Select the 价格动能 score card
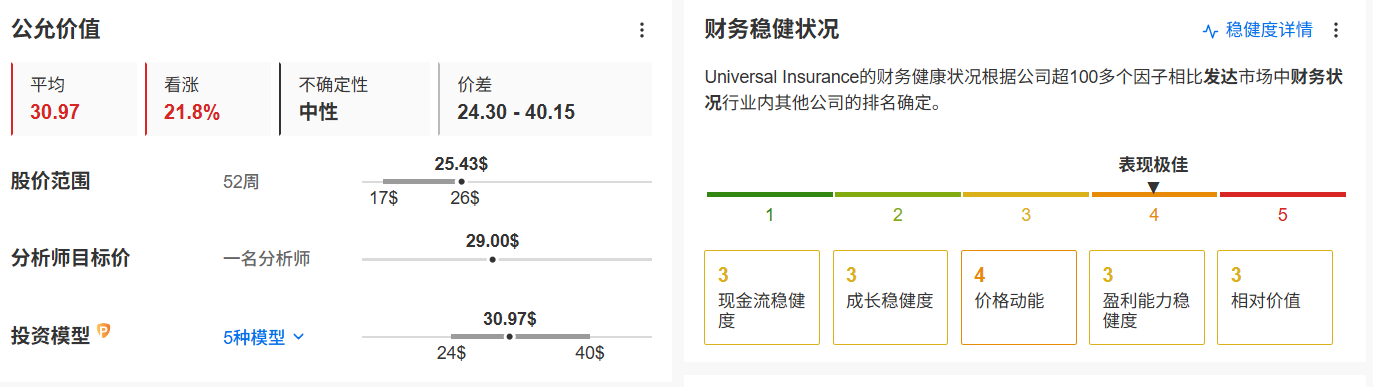This screenshot has height=387, width=1373. (x=1019, y=297)
